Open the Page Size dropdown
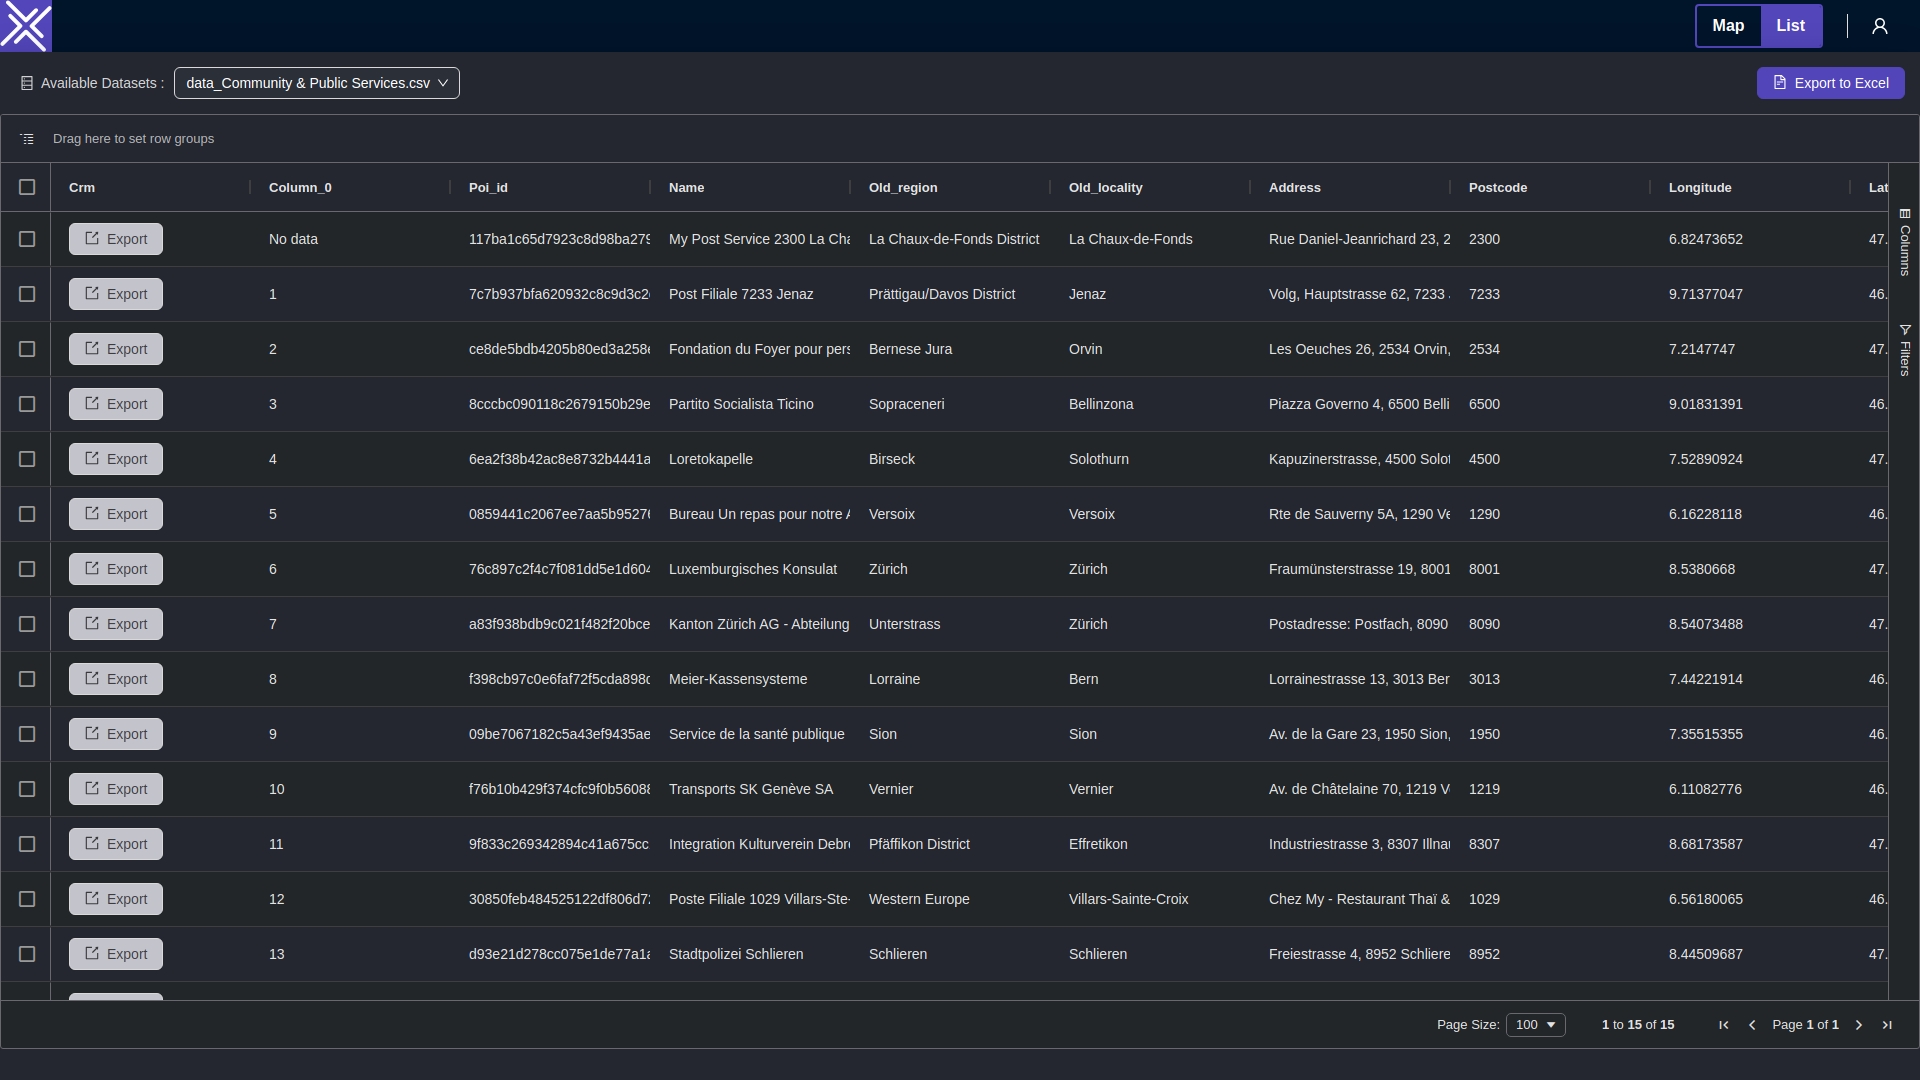The image size is (1920, 1080). (1535, 1025)
